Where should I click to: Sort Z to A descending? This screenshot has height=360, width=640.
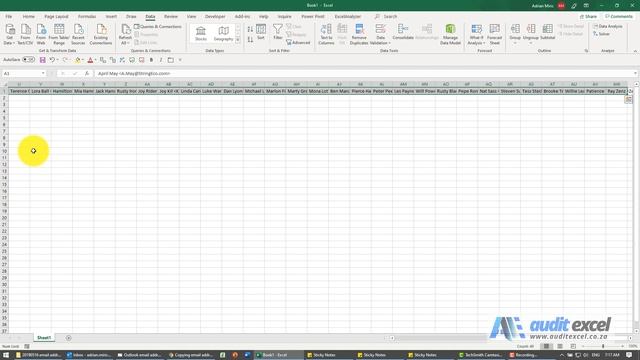pos(250,40)
